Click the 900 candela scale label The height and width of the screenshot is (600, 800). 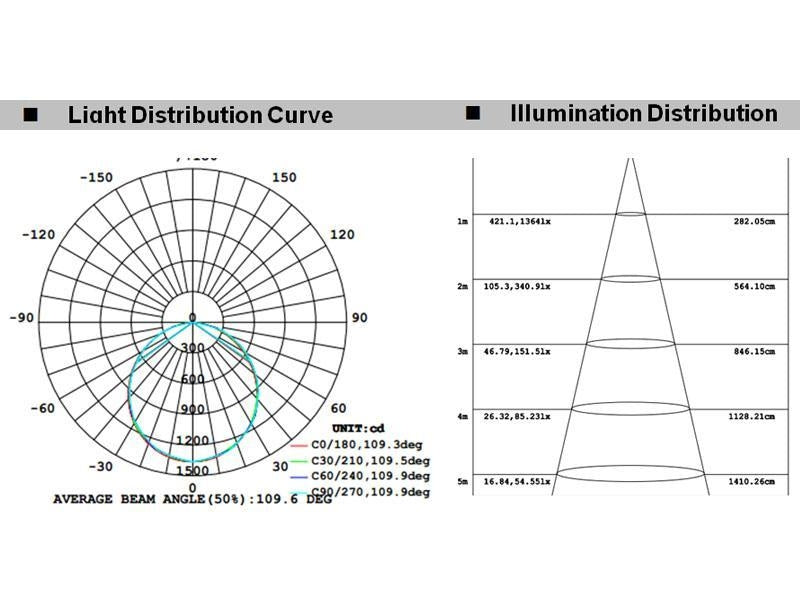click(x=192, y=410)
